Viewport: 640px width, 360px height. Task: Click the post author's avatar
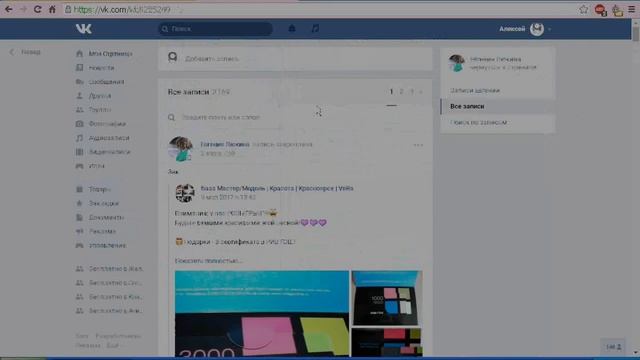pos(180,149)
